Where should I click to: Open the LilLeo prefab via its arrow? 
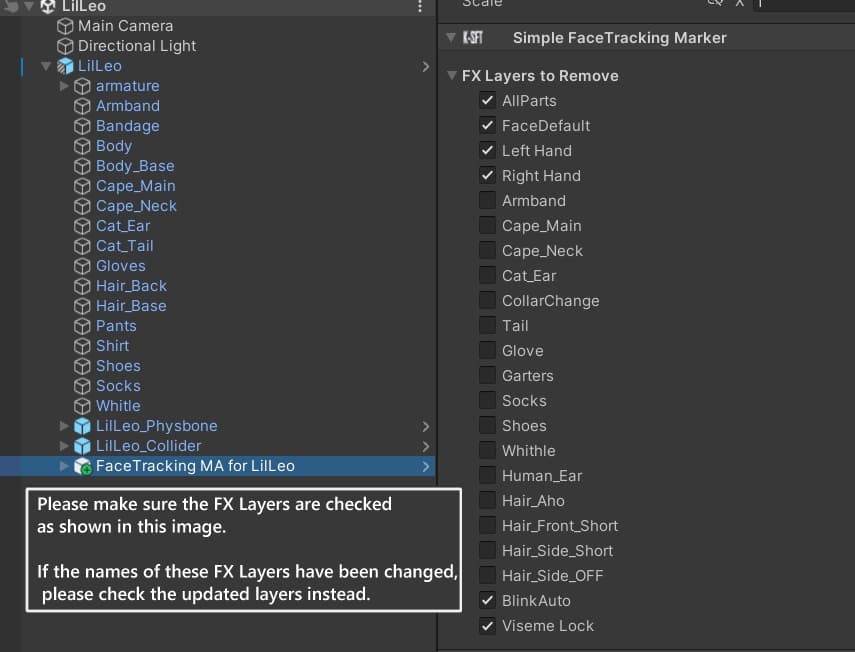(x=427, y=67)
